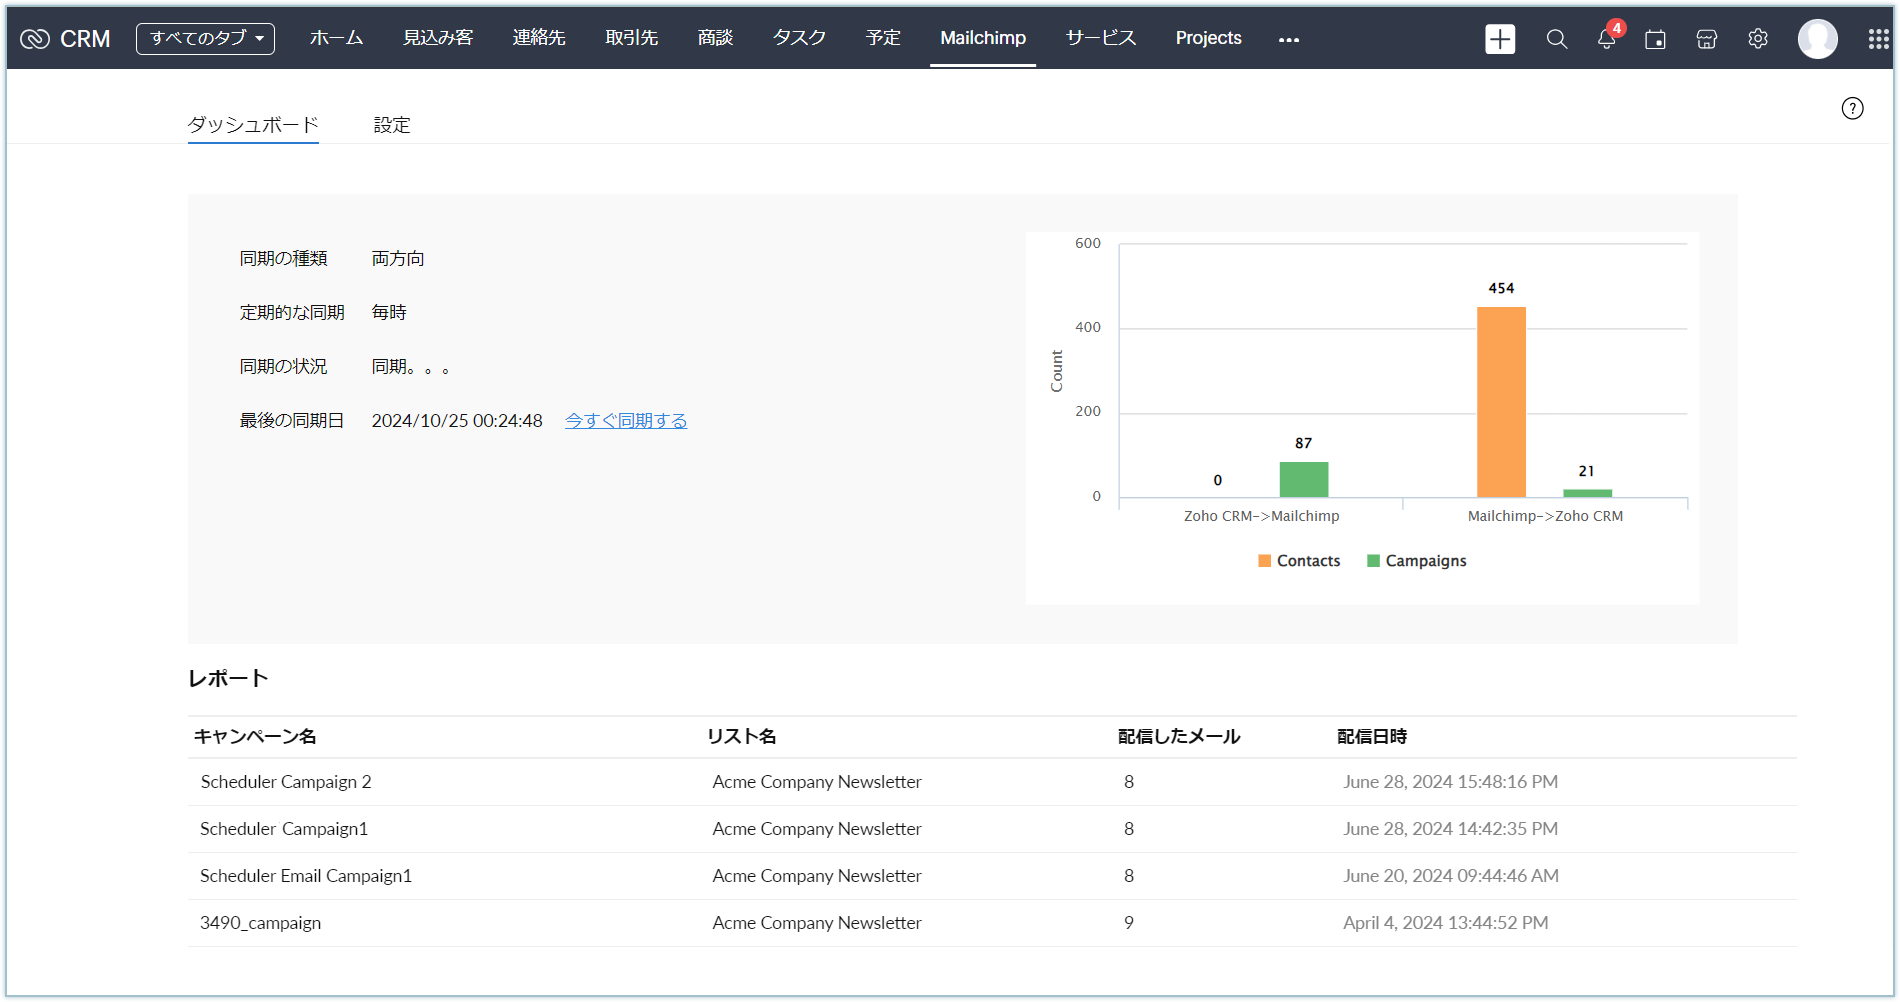Expand the more tabs ellipsis menu
Viewport: 1900px width, 1002px height.
[x=1289, y=40]
